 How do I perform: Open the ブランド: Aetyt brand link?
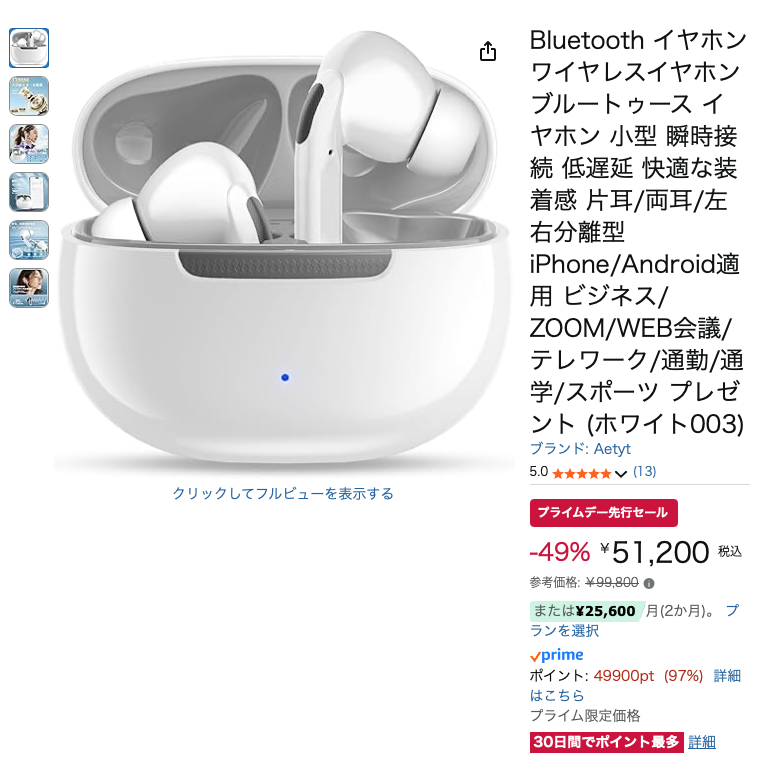[x=580, y=449]
